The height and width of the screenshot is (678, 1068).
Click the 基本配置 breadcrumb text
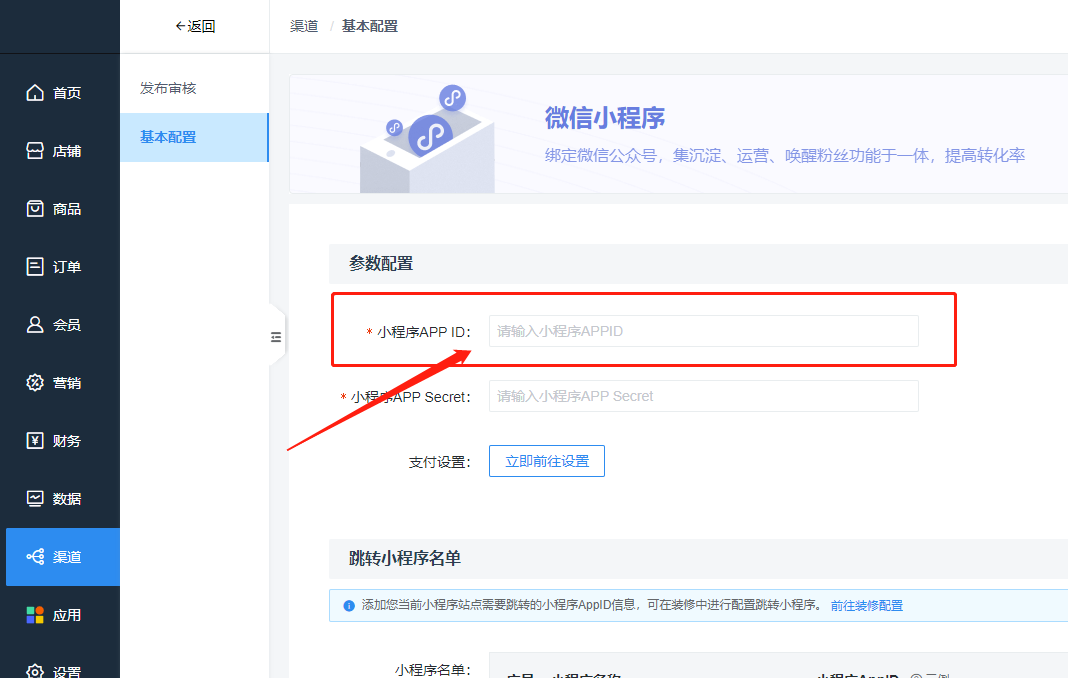369,26
